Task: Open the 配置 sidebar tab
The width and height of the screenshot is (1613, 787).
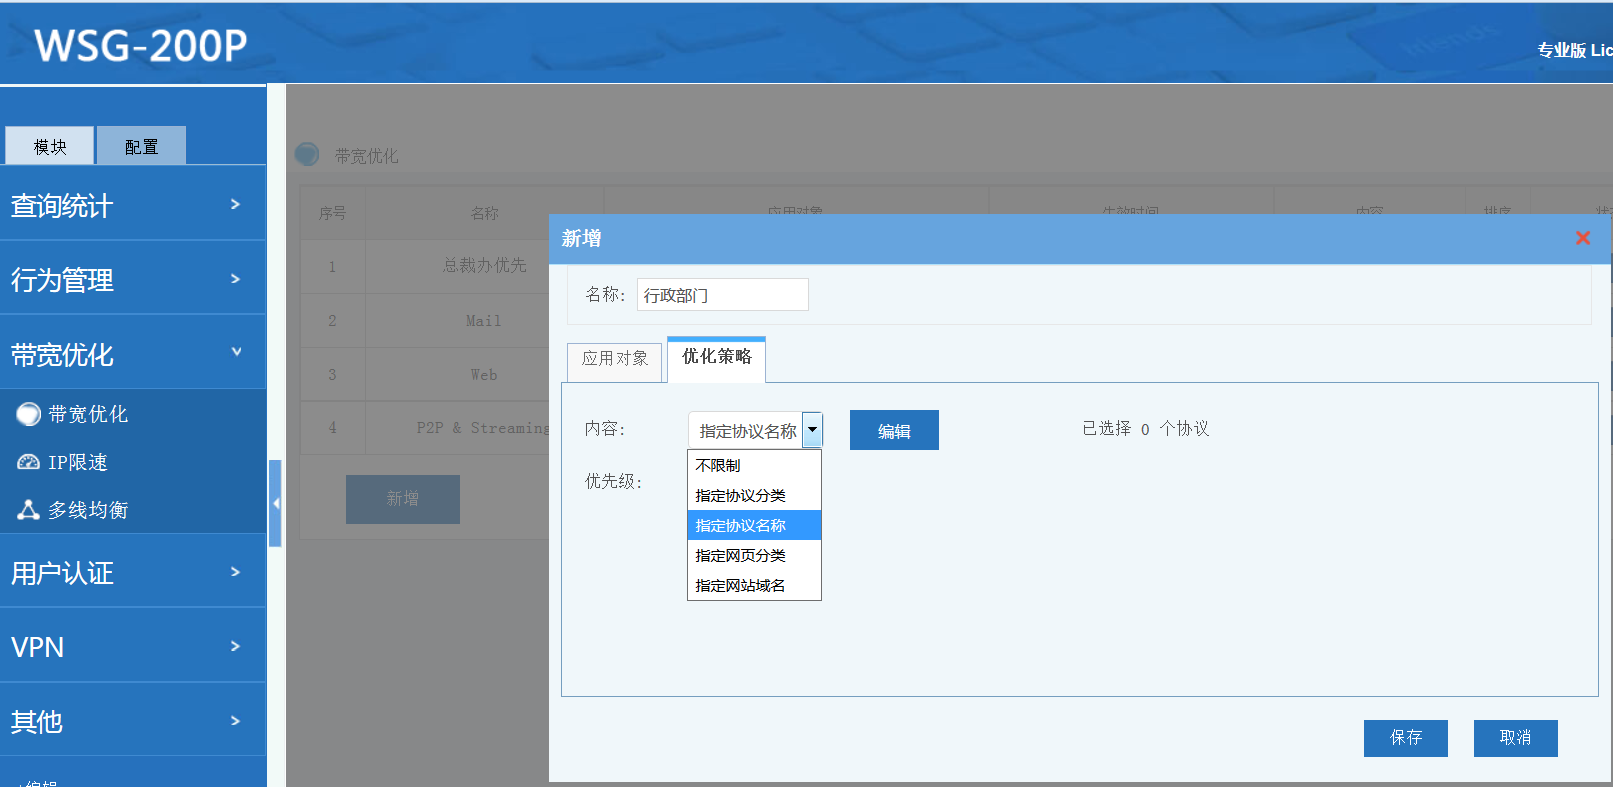Action: 141,147
